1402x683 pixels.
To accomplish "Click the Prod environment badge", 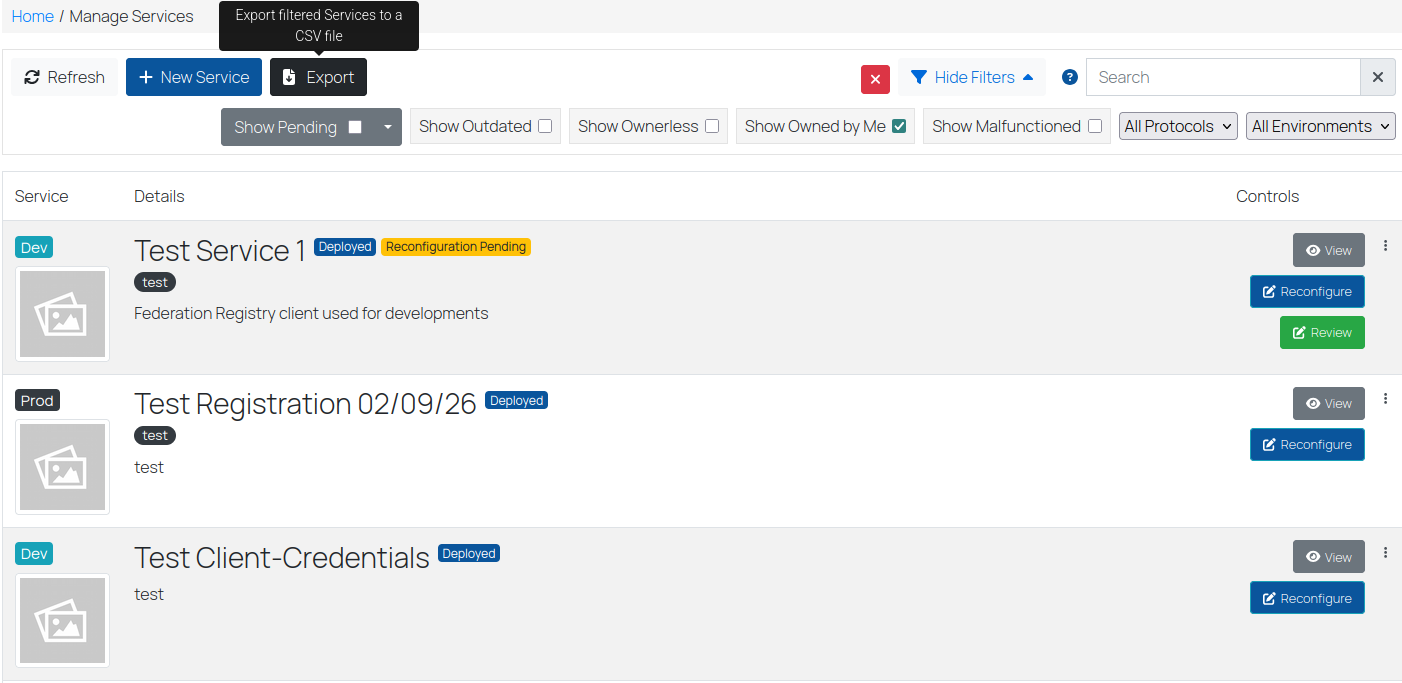I will pos(37,400).
